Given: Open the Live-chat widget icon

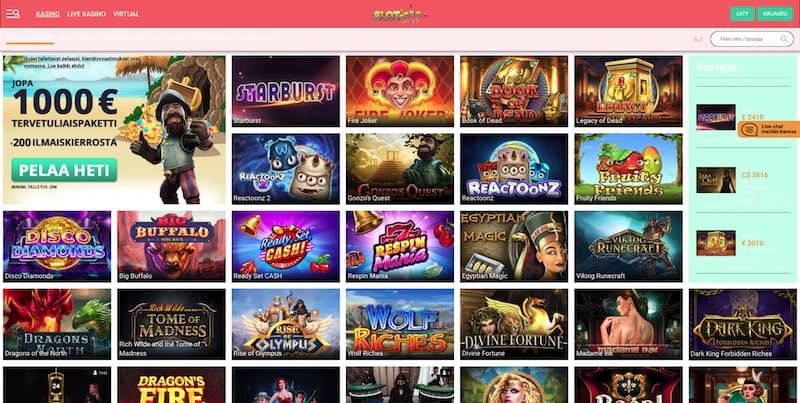Looking at the screenshot, I should pyautogui.click(x=749, y=130).
